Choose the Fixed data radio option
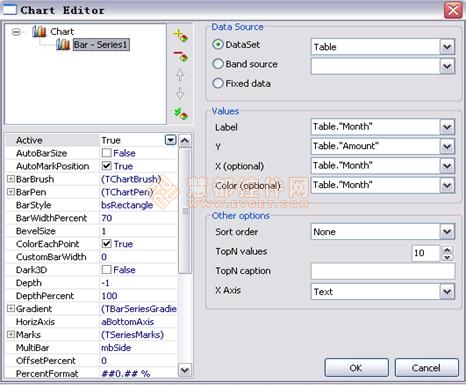466x385 pixels. [218, 83]
